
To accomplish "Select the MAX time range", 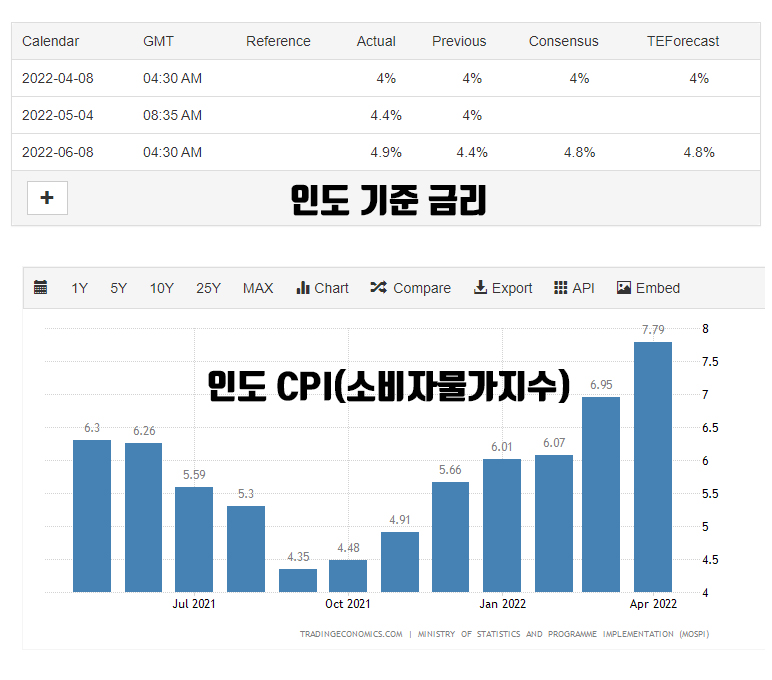I will [257, 288].
